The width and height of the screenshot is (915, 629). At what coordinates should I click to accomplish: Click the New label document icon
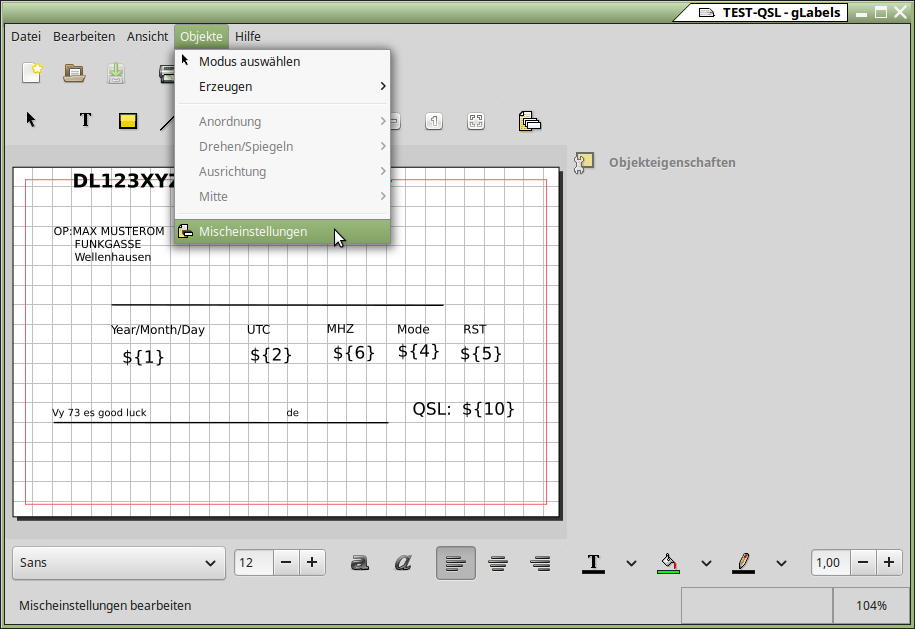click(32, 73)
